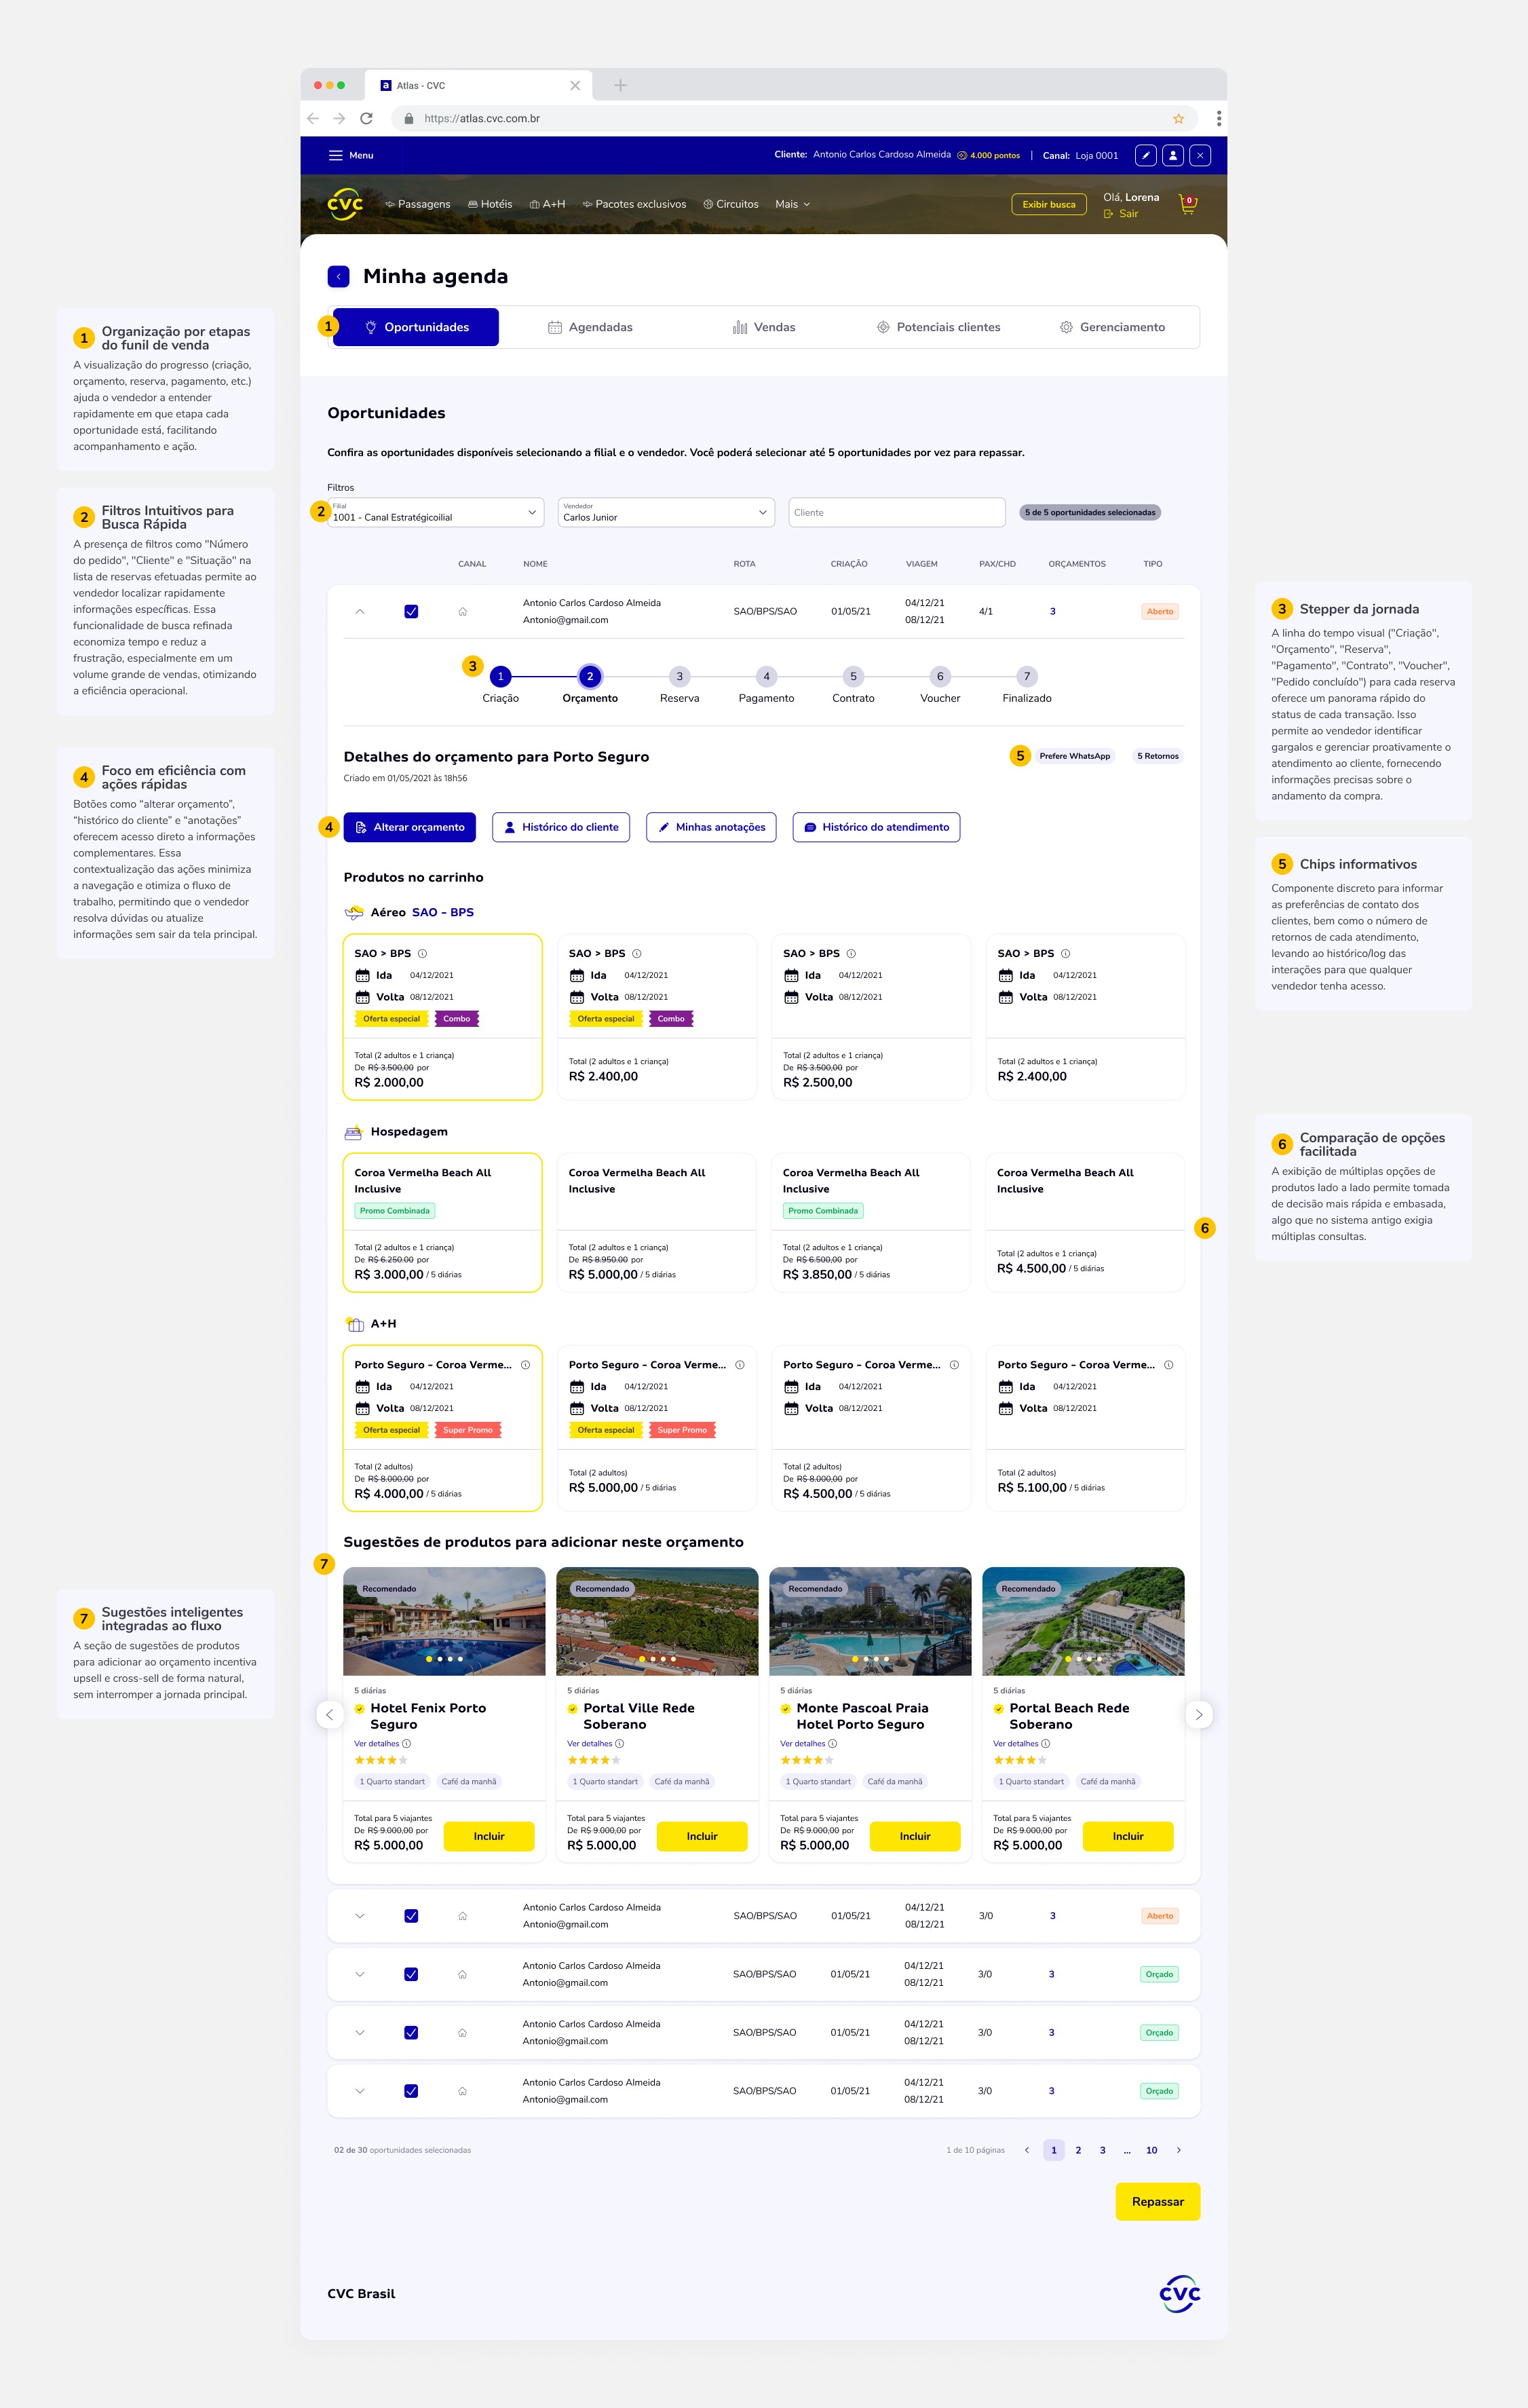Uncheck the expanded row checkbox with 4/1 pax
The height and width of the screenshot is (2408, 1528).
[x=411, y=611]
